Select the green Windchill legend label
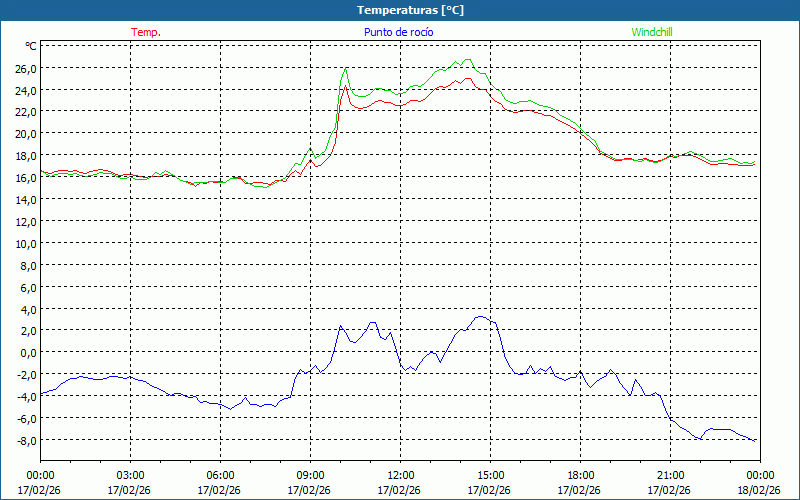This screenshot has width=800, height=500. click(x=652, y=32)
